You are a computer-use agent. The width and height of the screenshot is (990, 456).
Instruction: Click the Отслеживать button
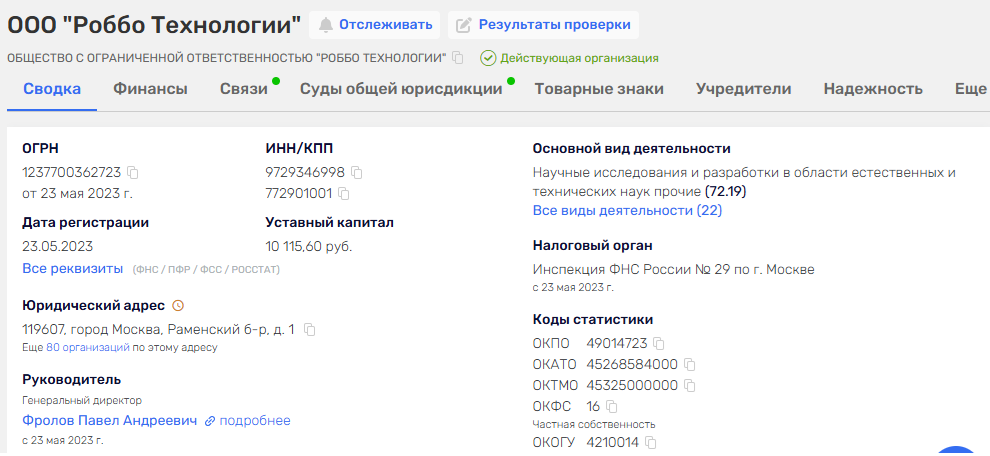(x=374, y=25)
